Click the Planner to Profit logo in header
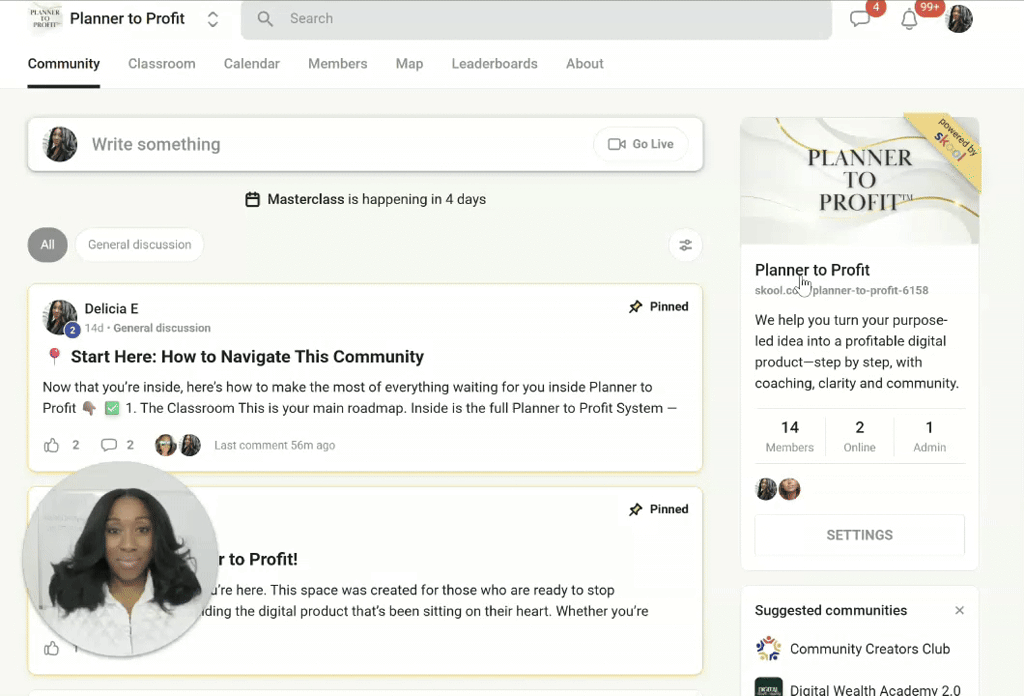 pos(45,18)
